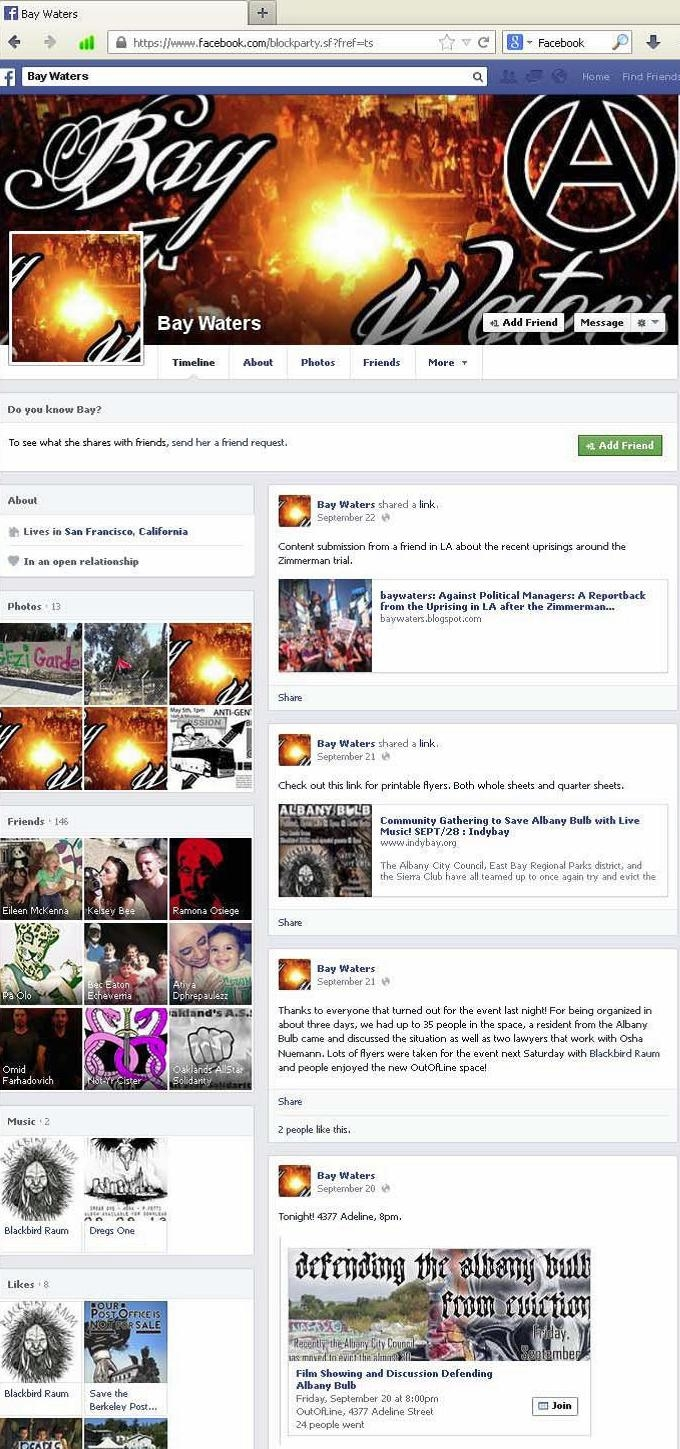Viewport: 680px width, 1449px height.
Task: Expand the More tab dropdown
Action: coord(448,362)
